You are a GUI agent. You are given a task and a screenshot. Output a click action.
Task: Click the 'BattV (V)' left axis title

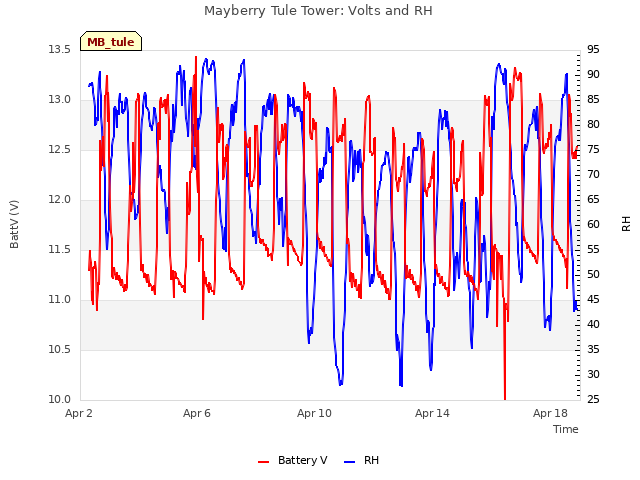click(x=14, y=224)
